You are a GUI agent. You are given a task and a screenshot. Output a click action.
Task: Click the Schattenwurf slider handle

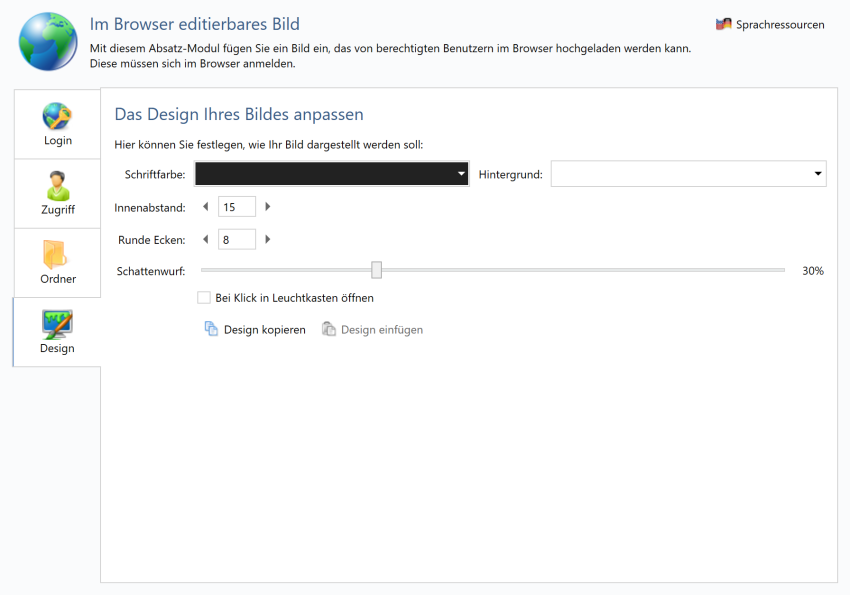(377, 270)
